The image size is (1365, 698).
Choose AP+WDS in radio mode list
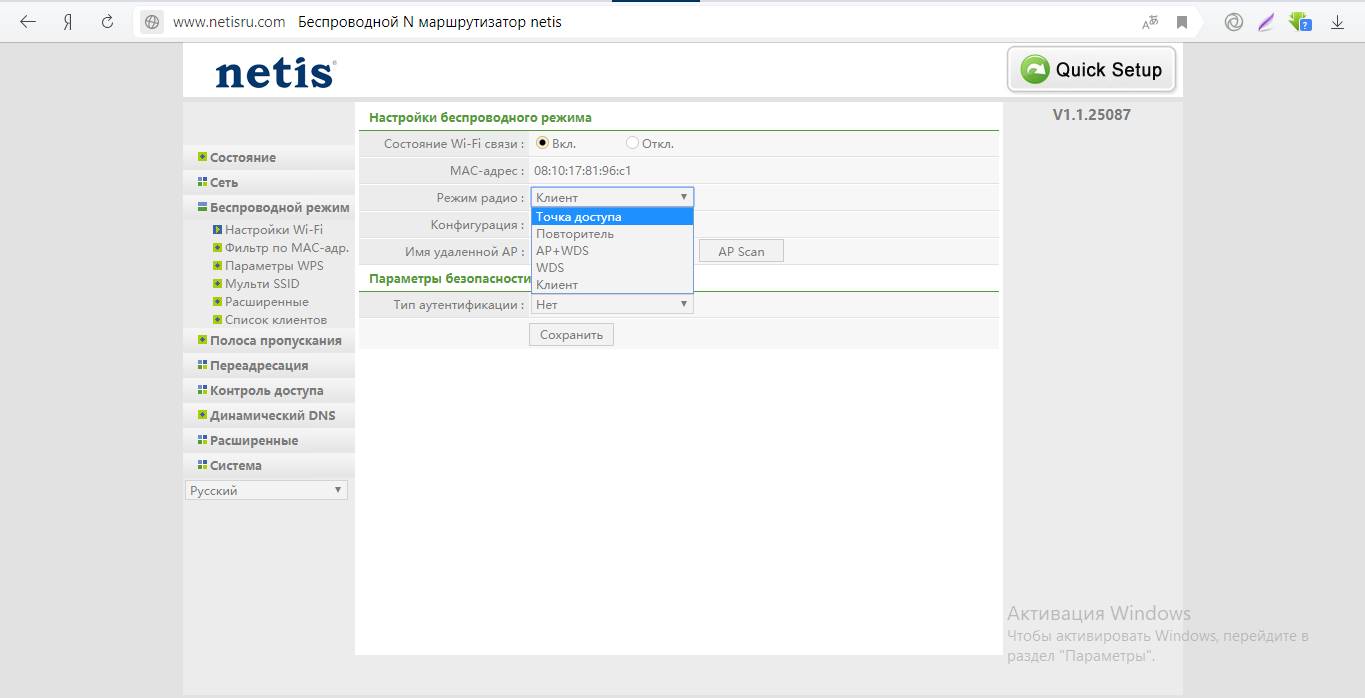point(612,251)
